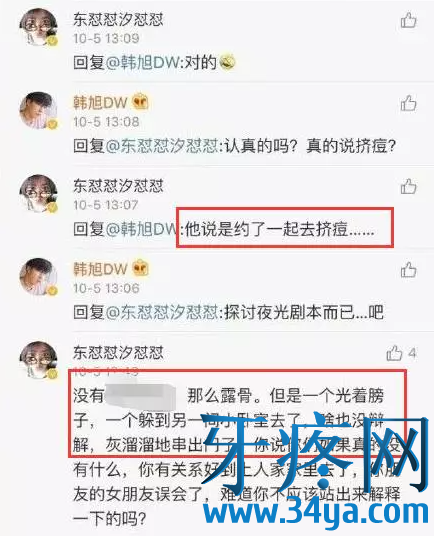The image size is (434, 536).
Task: Open the crown badge next to 韩旭DW at 13:06
Action: (140, 268)
